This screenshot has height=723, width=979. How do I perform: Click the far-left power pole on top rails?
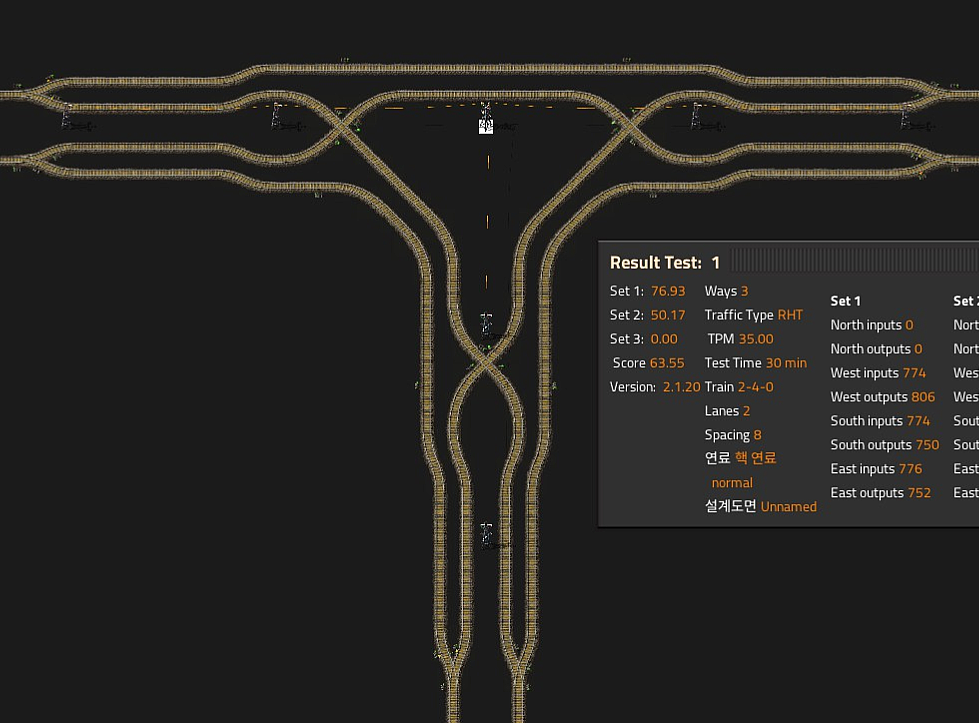pos(68,118)
